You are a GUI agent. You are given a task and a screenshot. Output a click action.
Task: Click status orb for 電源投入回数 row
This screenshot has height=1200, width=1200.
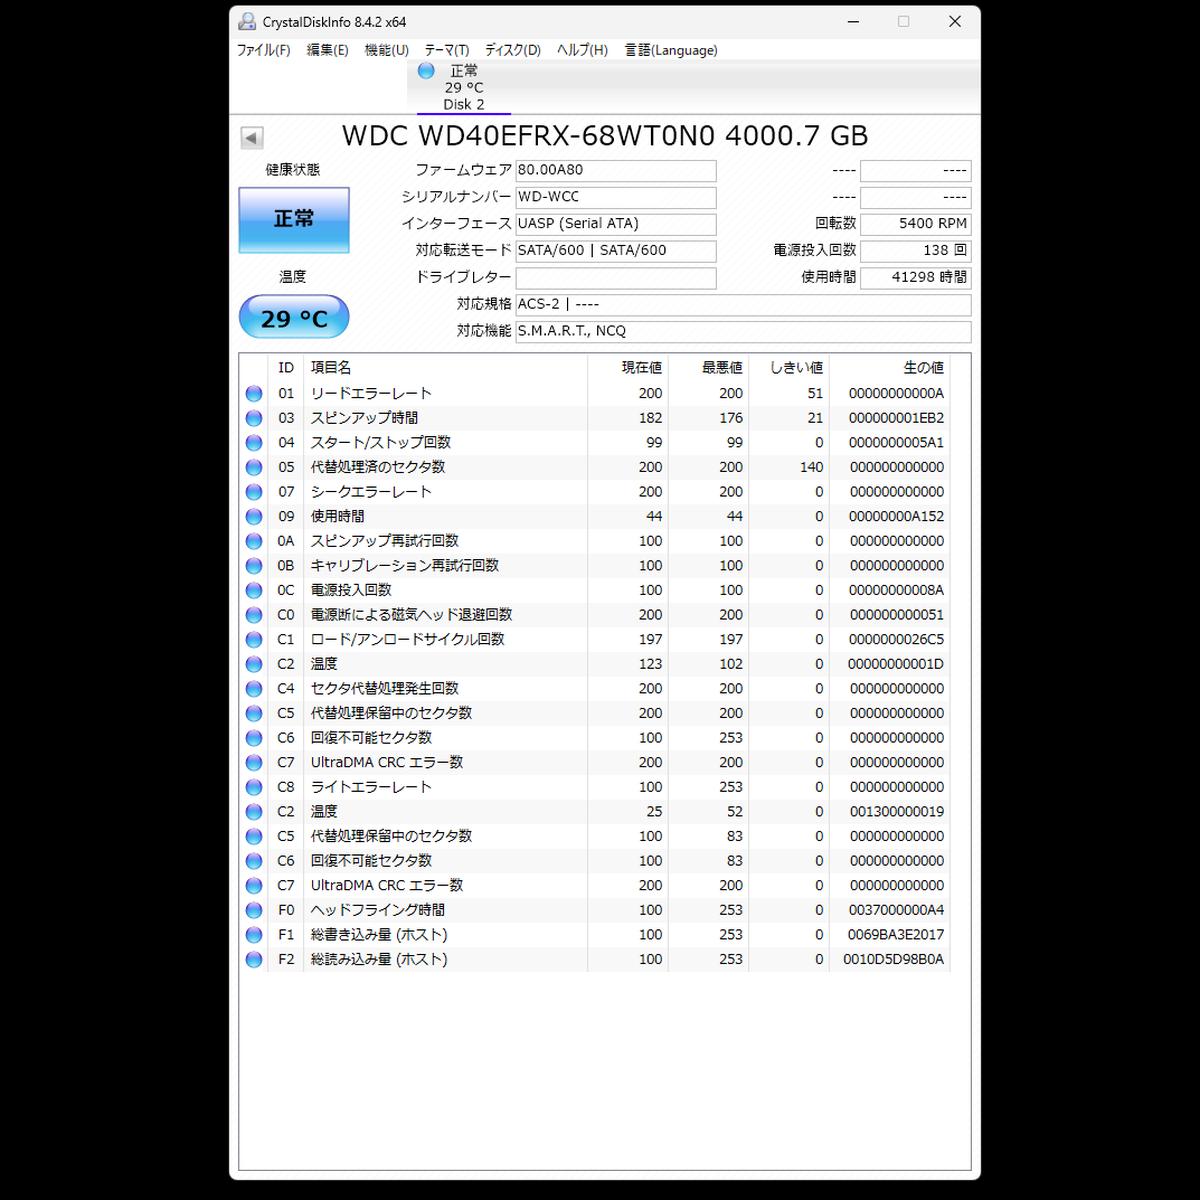click(x=254, y=591)
